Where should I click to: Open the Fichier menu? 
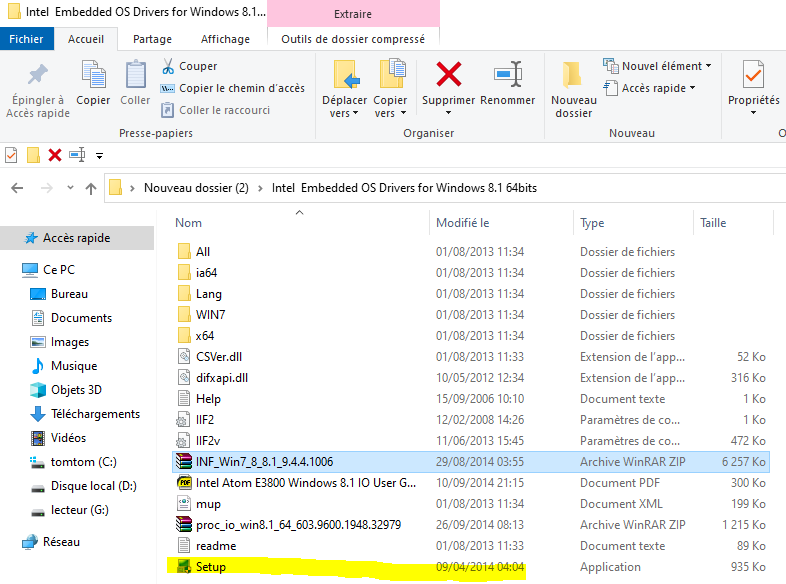[27, 39]
